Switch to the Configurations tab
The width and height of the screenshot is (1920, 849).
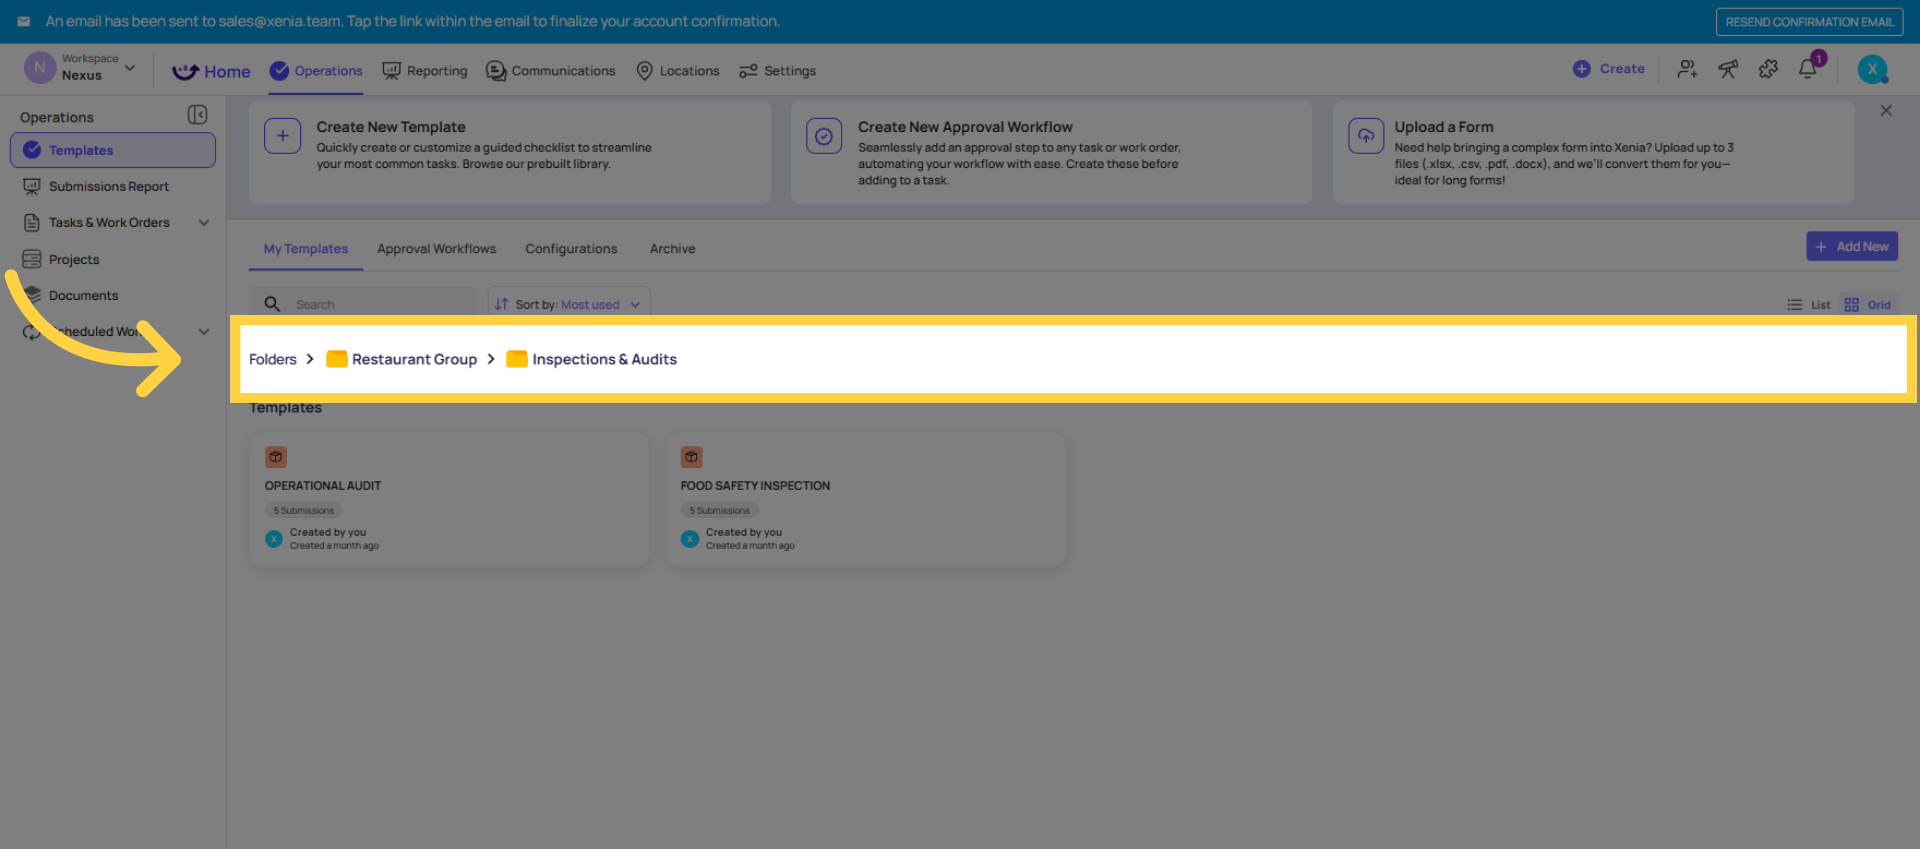[571, 249]
